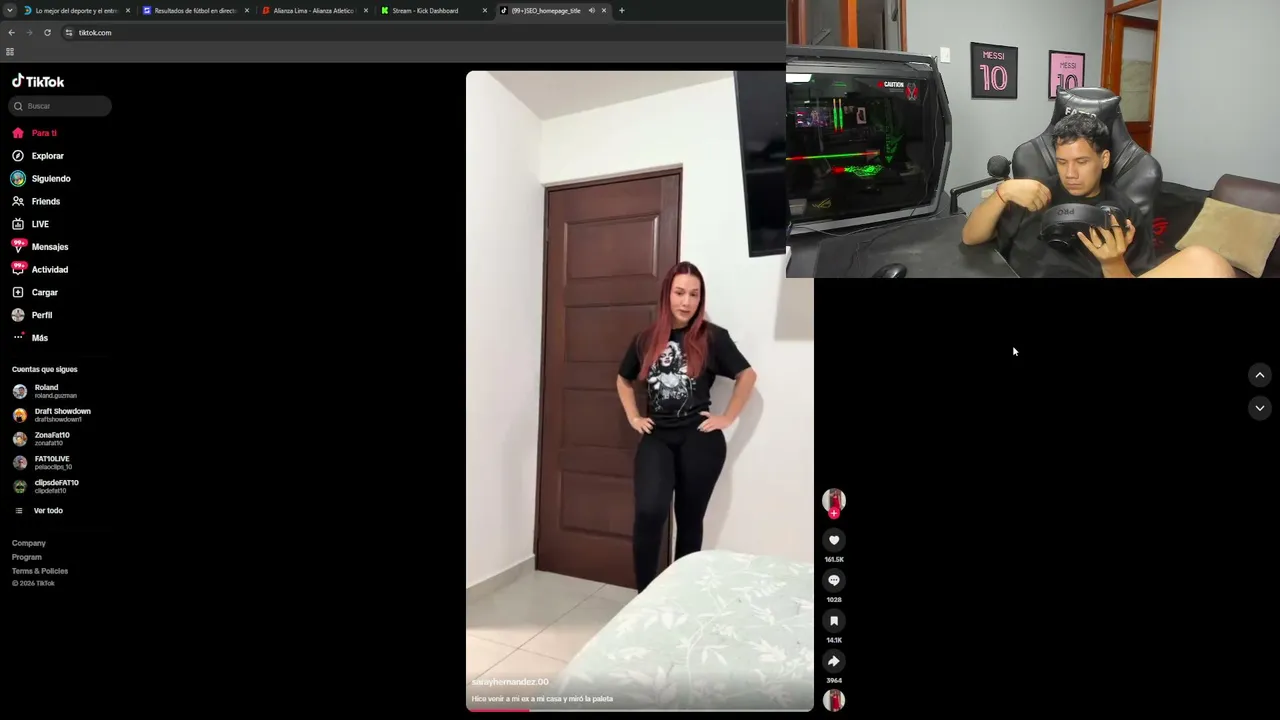
Task: Reload the TikTok page
Action: (47, 33)
